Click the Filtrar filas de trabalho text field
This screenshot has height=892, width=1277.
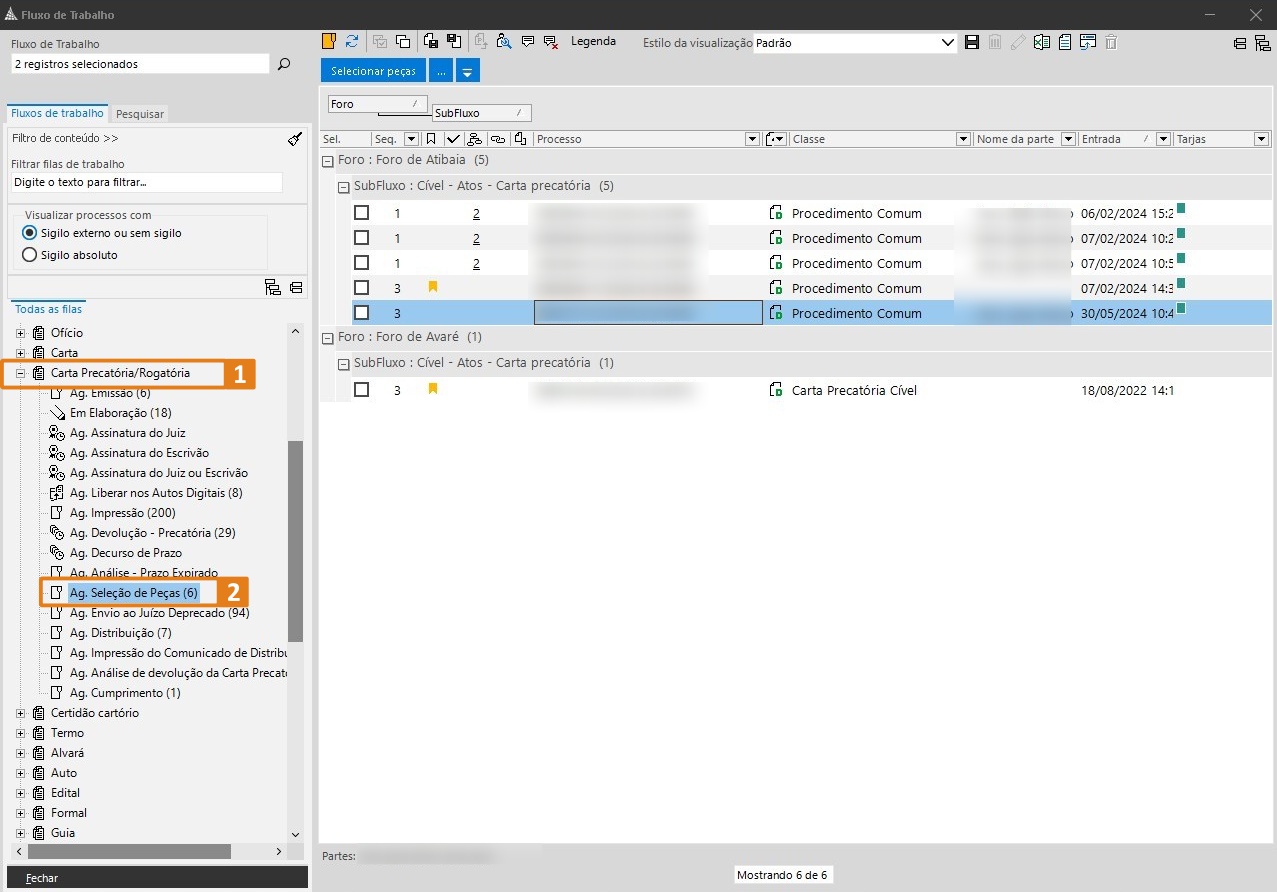[x=146, y=183]
